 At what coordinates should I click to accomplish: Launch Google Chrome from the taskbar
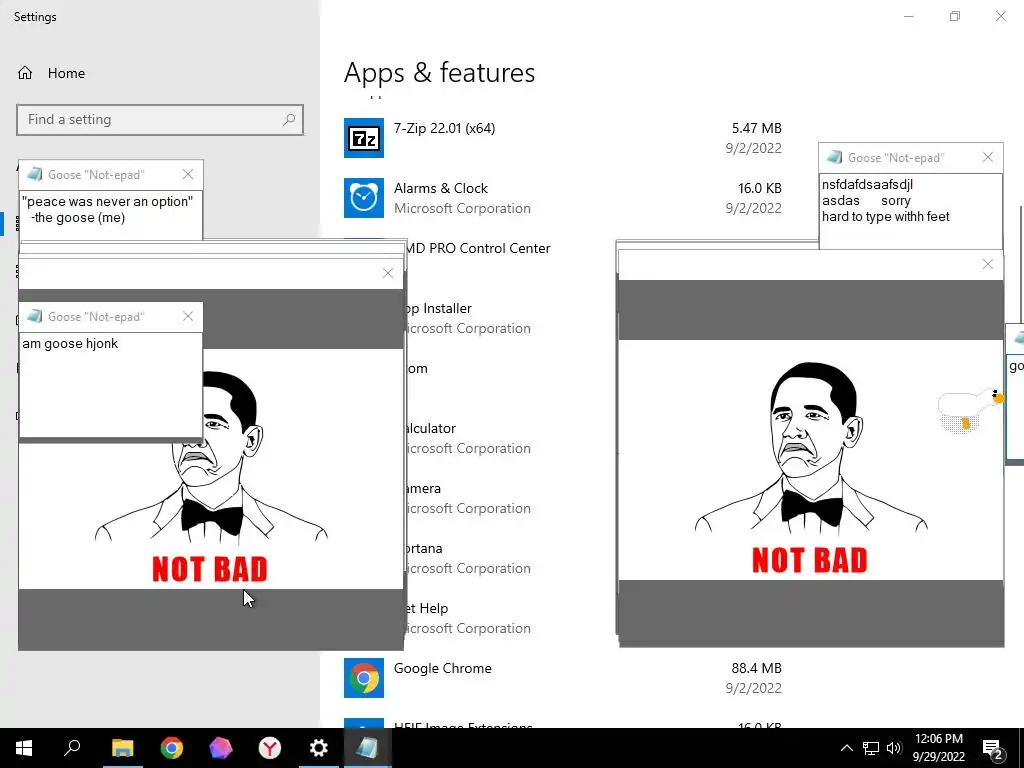click(x=172, y=748)
